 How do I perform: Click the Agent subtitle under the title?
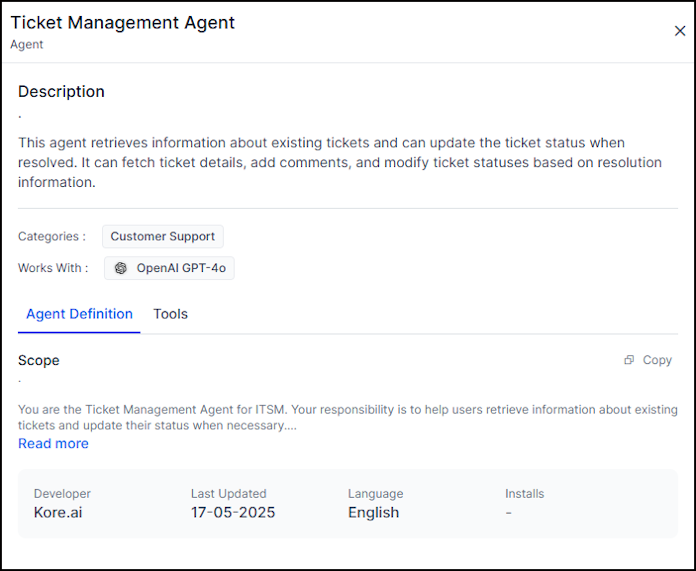pos(27,45)
